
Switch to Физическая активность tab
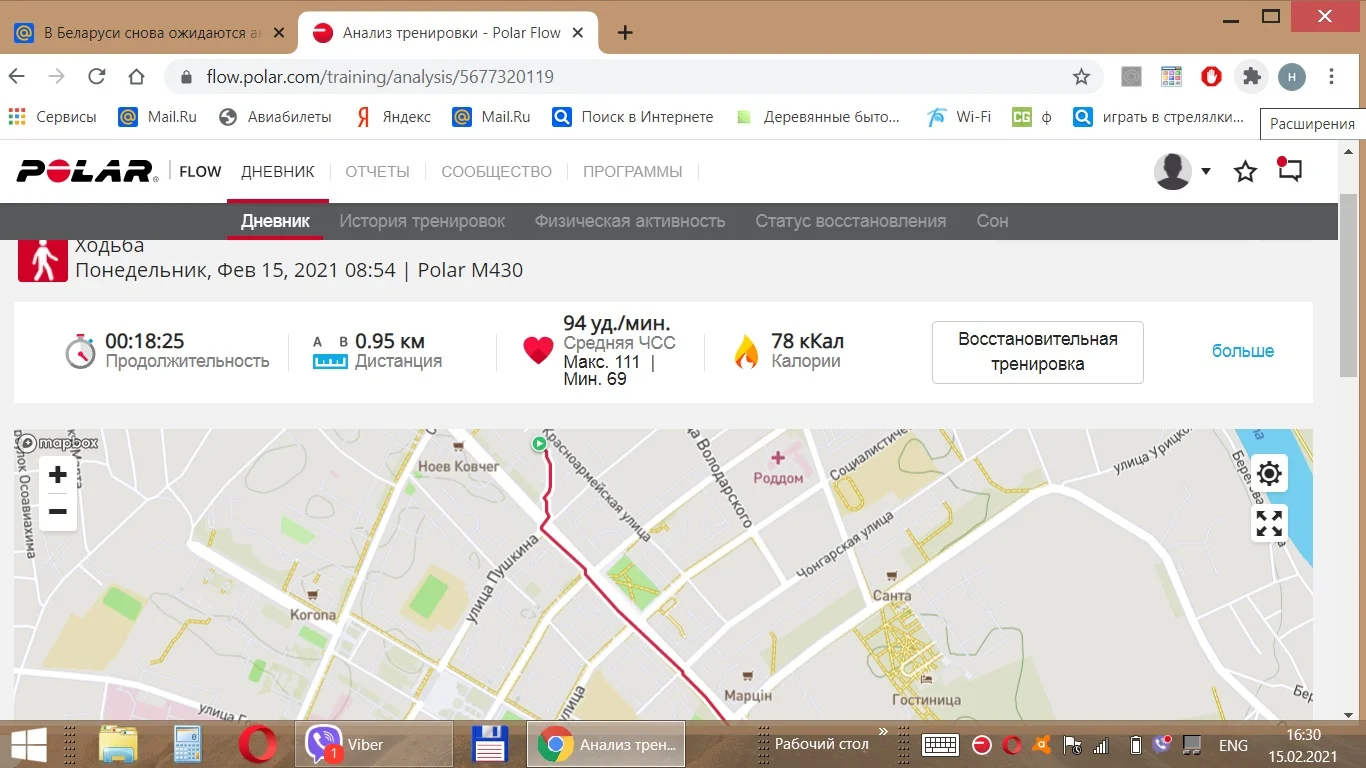tap(630, 221)
